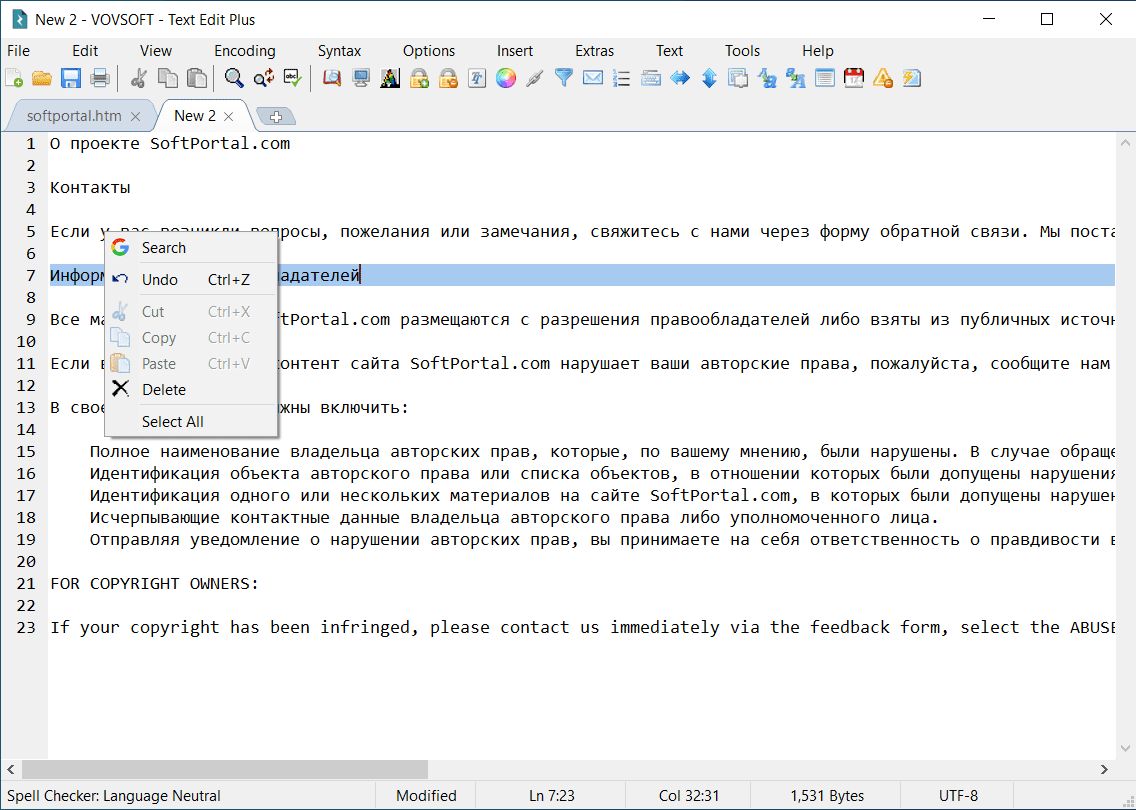1136x810 pixels.
Task: Click the envelope email icon
Action: [593, 78]
